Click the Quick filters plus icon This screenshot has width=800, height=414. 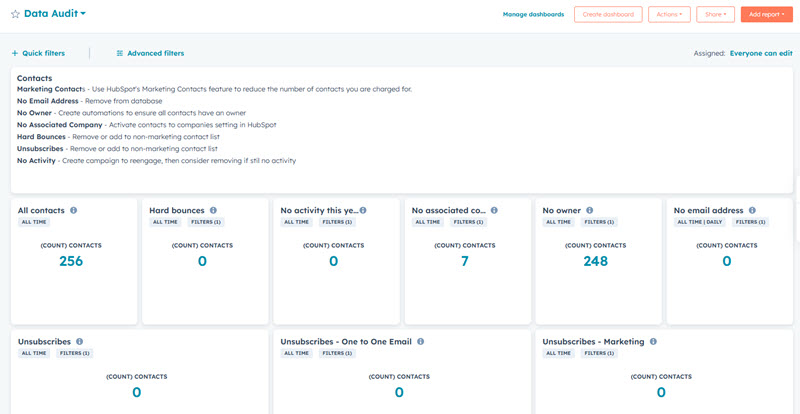tap(15, 53)
